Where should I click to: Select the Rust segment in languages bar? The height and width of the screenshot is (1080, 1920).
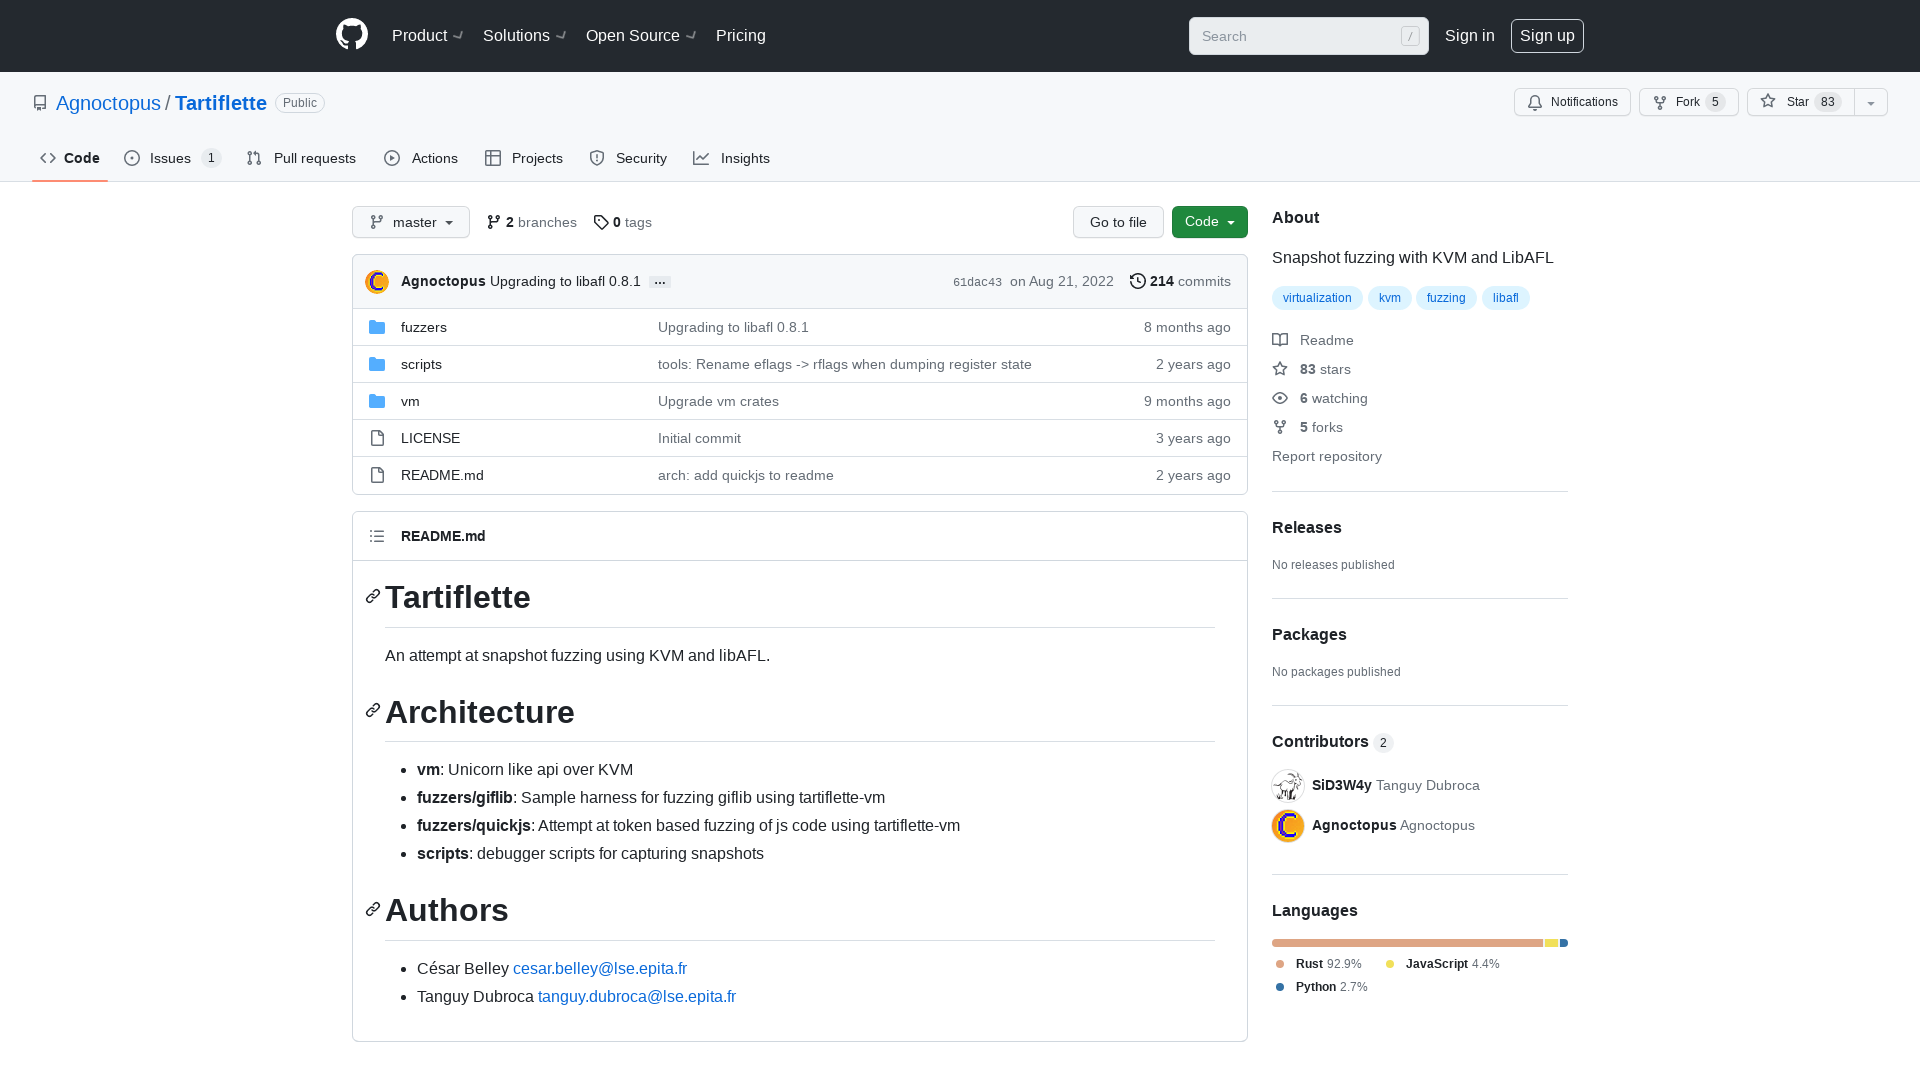1408,943
